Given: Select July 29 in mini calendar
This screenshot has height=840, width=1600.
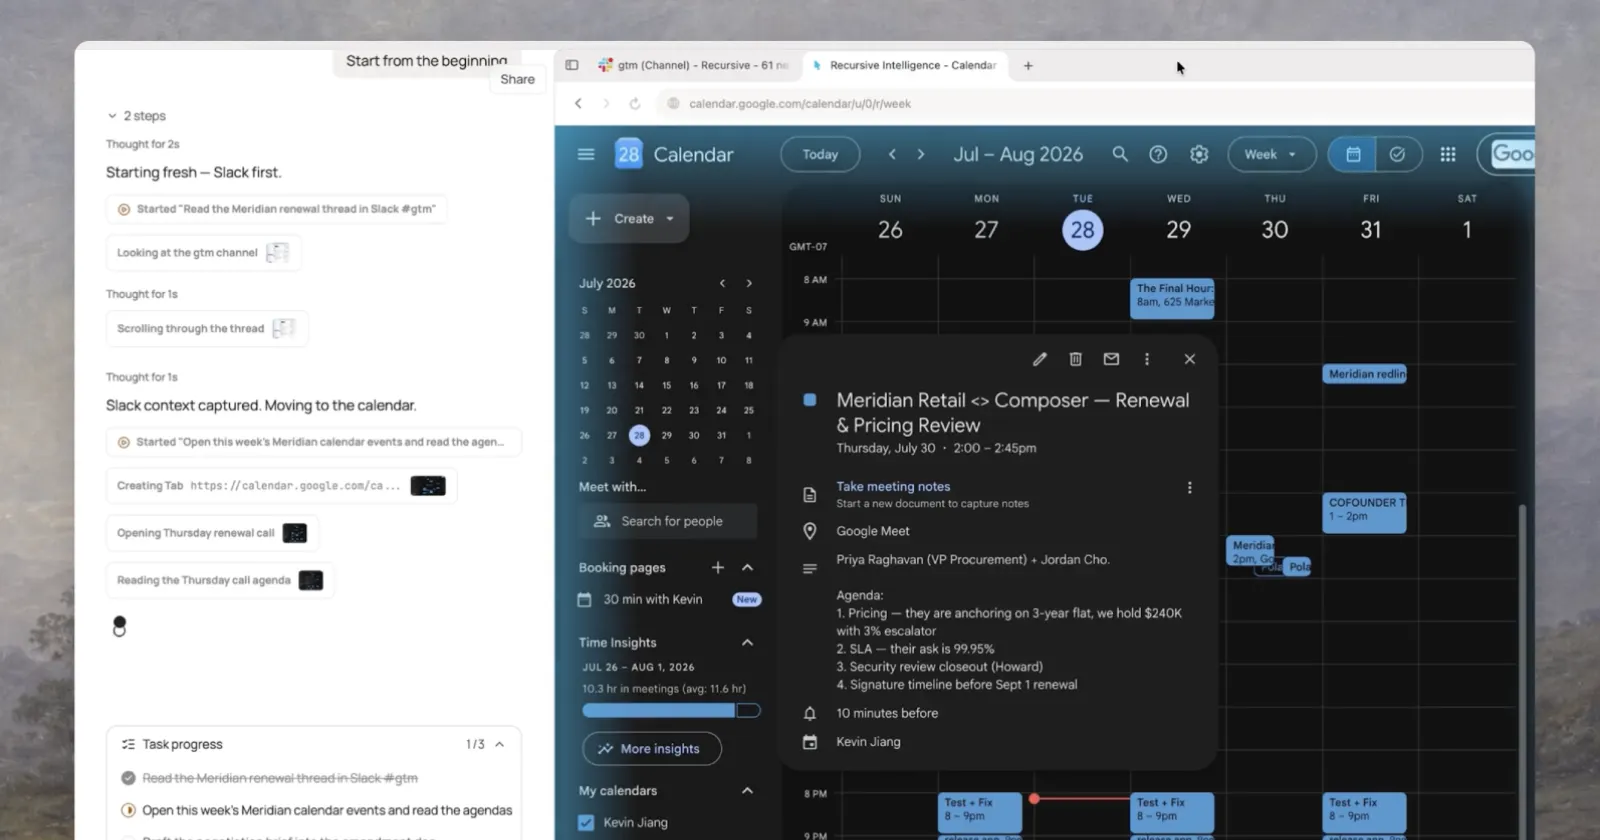Looking at the screenshot, I should pos(666,435).
